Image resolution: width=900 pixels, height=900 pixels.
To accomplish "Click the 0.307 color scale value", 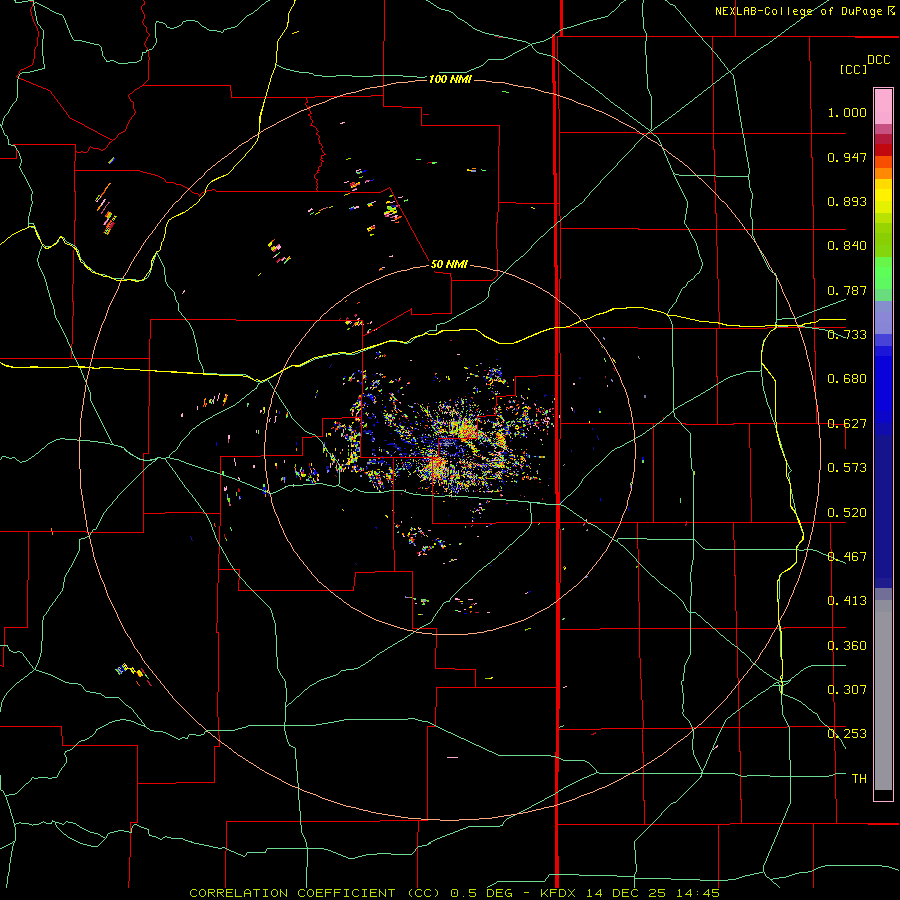I will [847, 690].
